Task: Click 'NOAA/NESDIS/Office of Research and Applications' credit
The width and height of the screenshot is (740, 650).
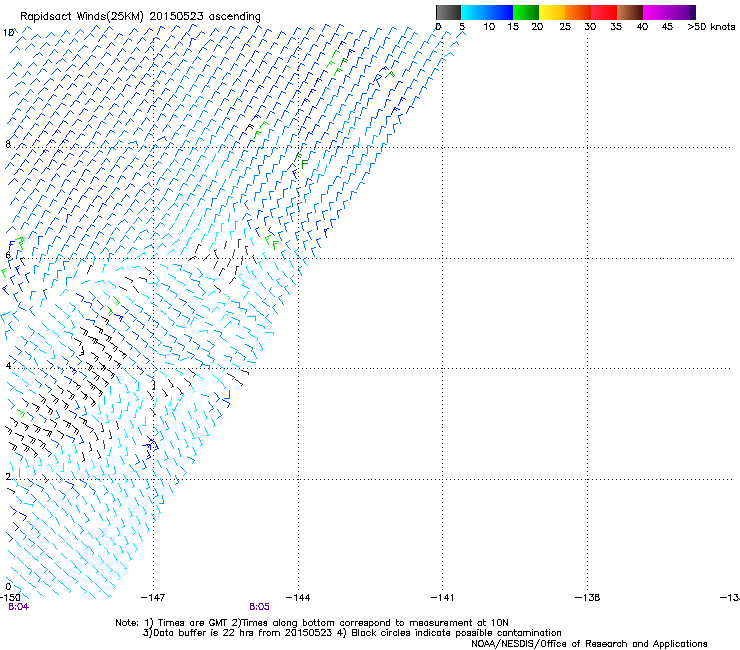Action: [589, 644]
